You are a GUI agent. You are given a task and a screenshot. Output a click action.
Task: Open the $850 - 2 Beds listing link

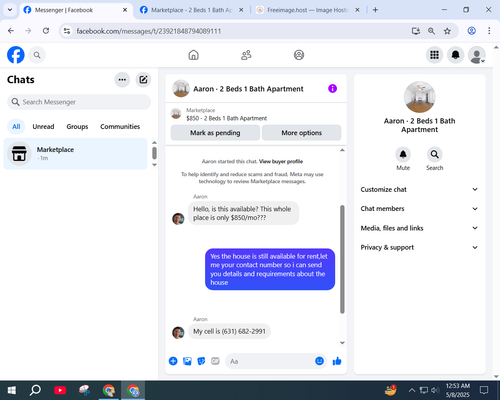tap(226, 118)
